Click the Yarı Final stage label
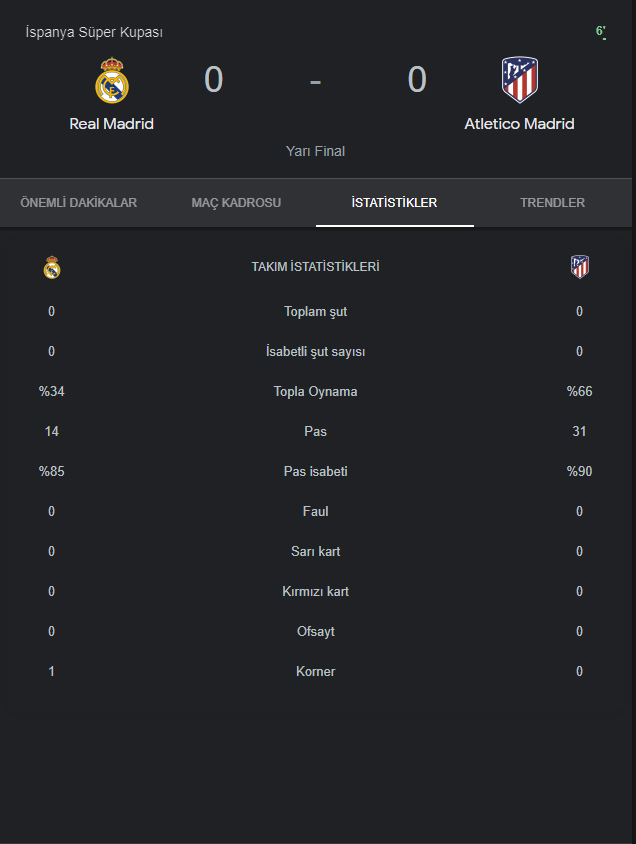This screenshot has height=844, width=636. (x=315, y=151)
